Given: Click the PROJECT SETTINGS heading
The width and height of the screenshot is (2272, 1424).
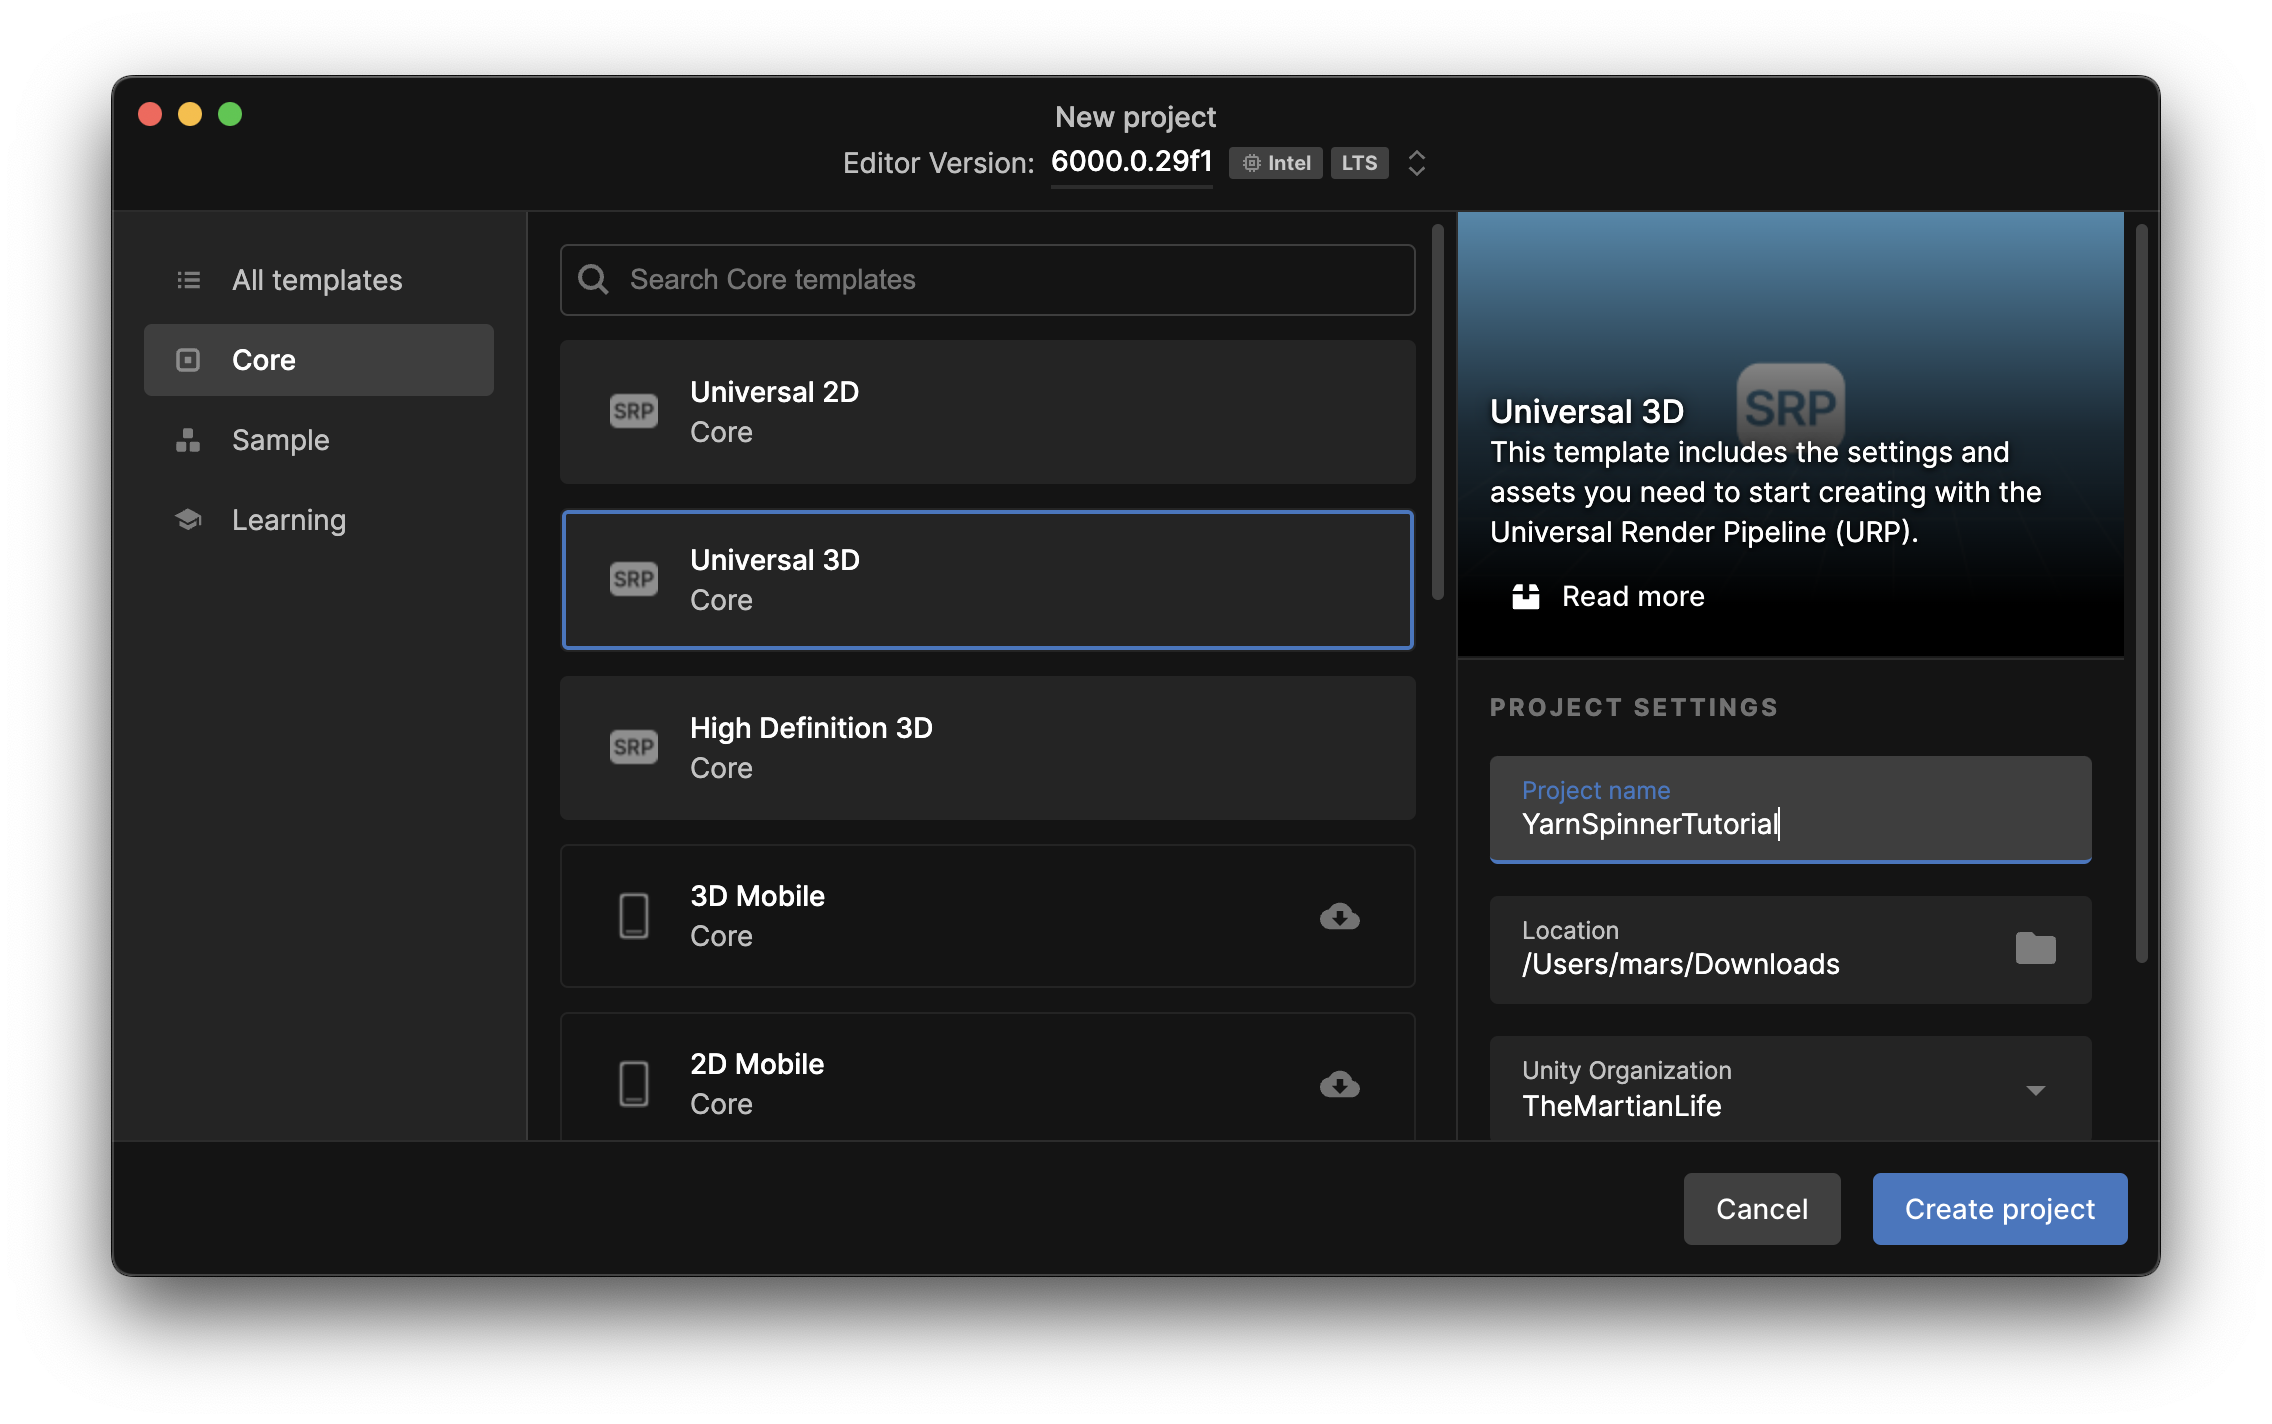Looking at the screenshot, I should (1634, 707).
